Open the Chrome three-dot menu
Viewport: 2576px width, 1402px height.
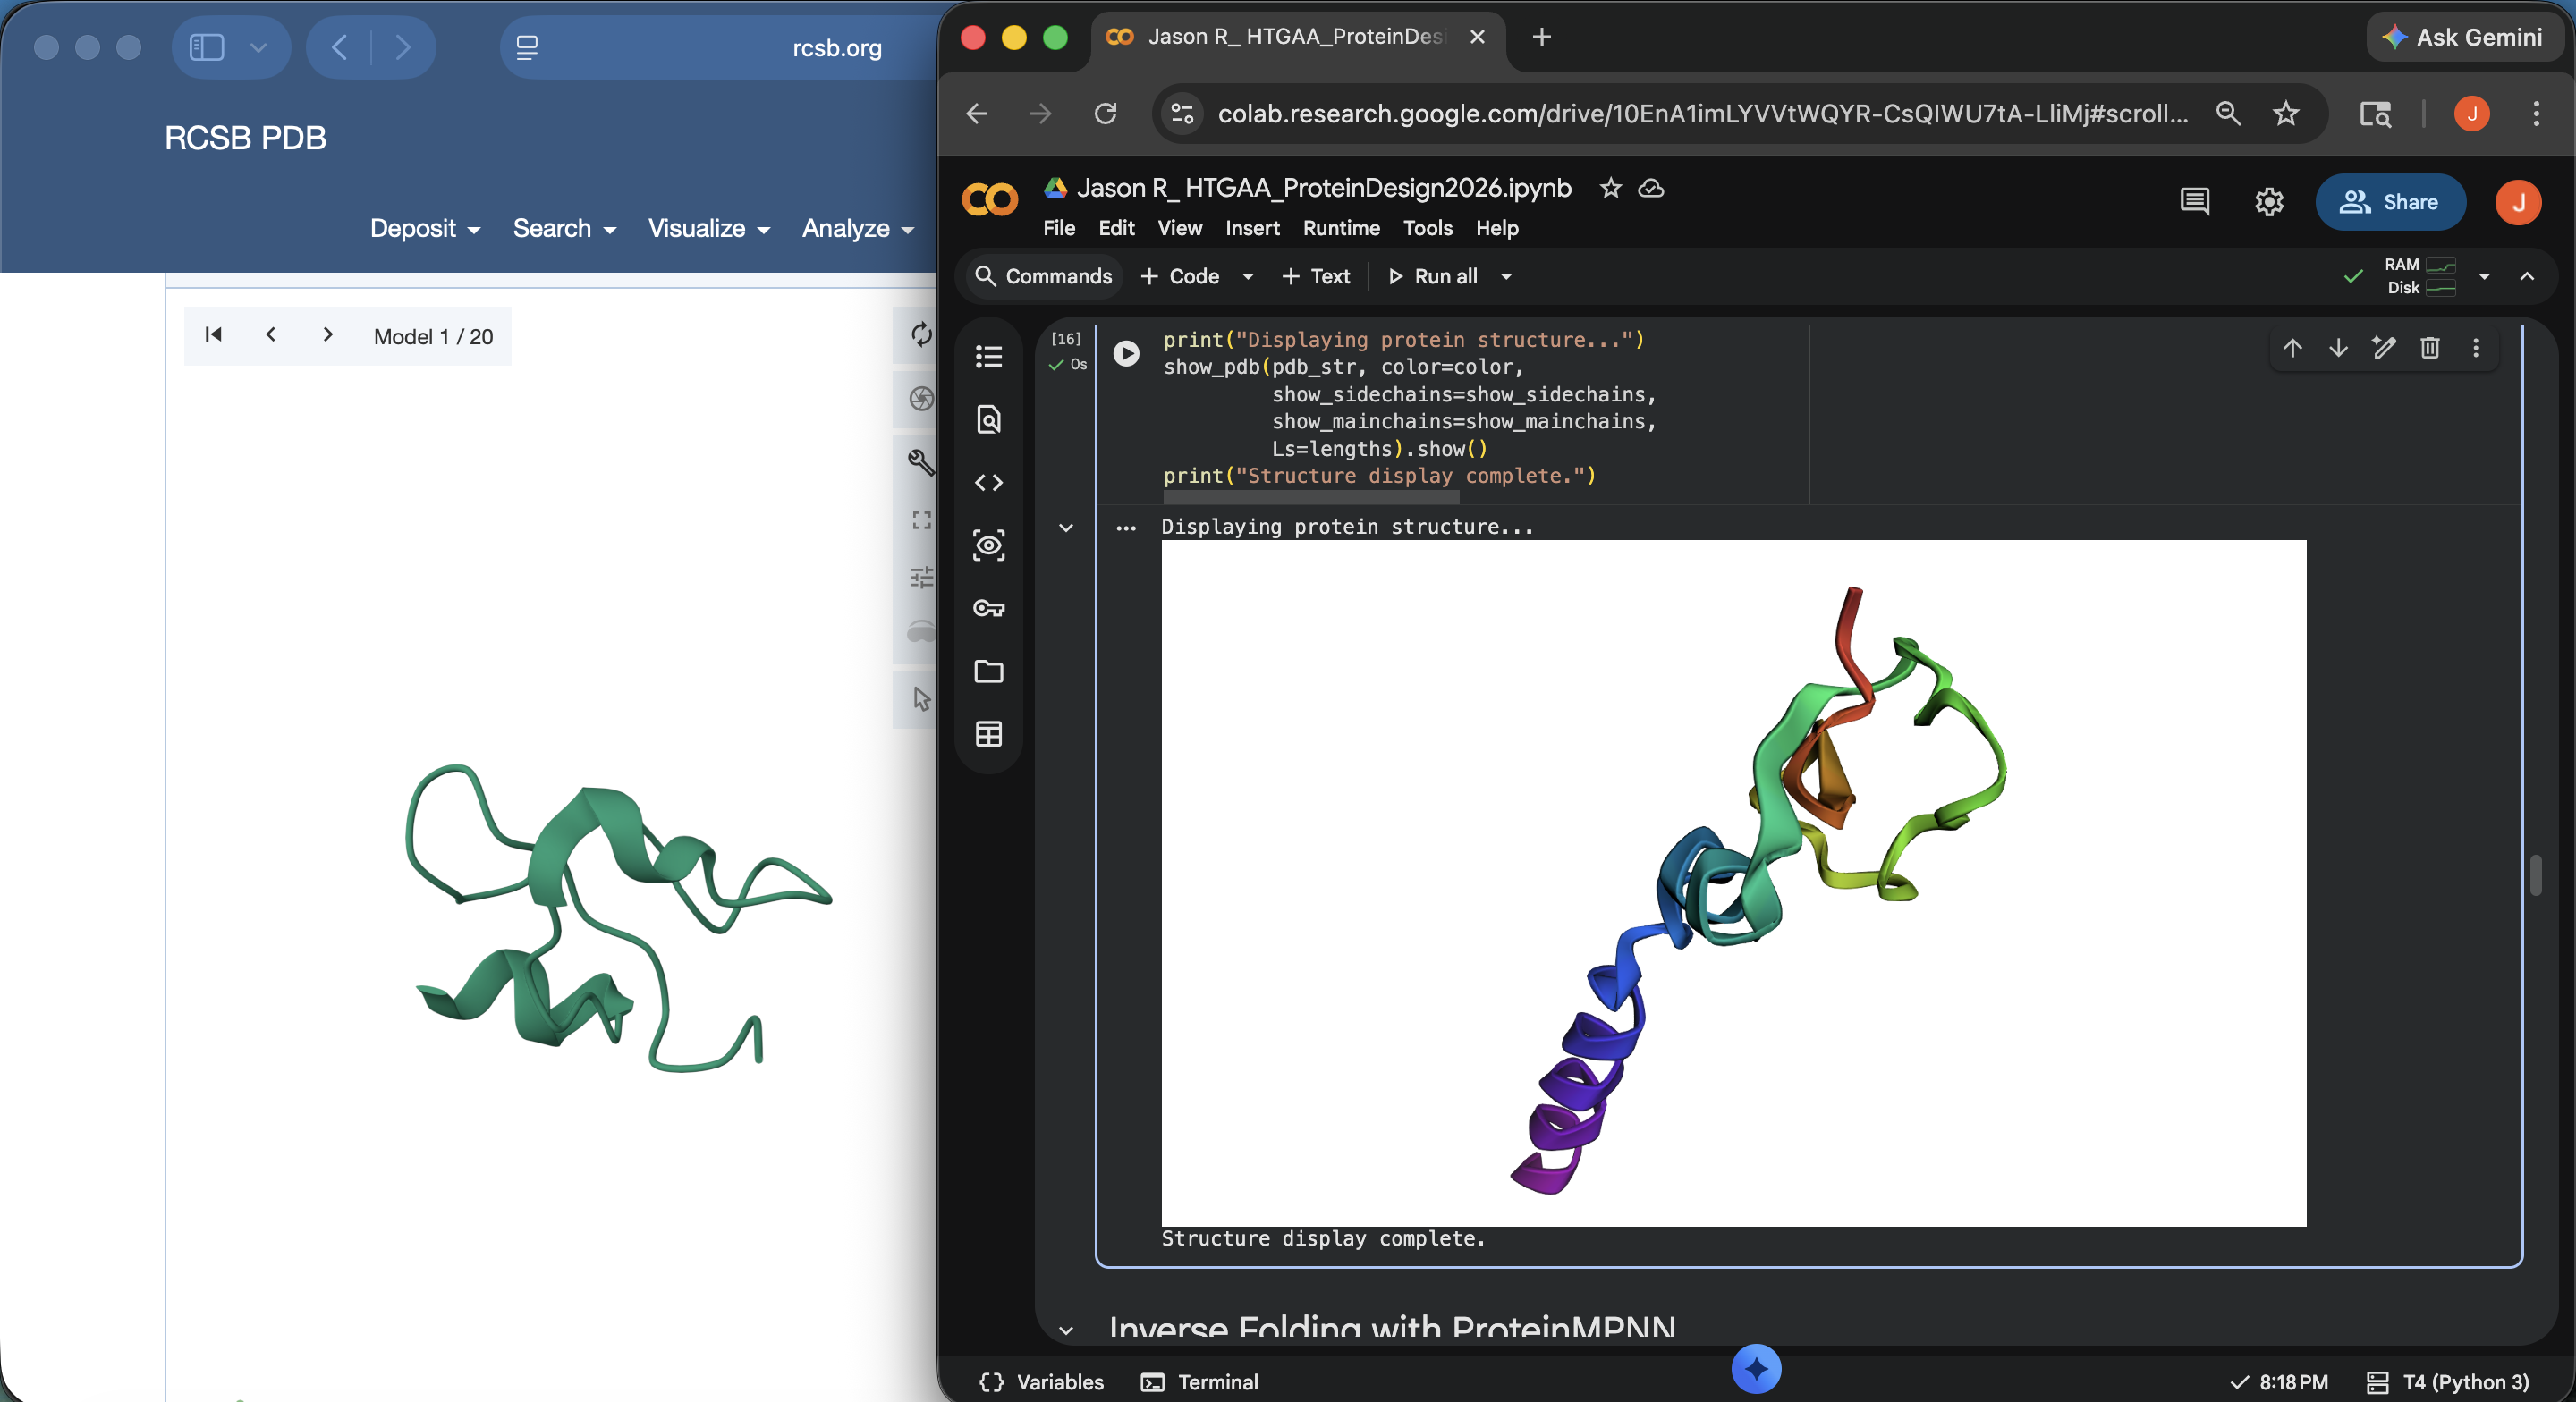click(2536, 114)
